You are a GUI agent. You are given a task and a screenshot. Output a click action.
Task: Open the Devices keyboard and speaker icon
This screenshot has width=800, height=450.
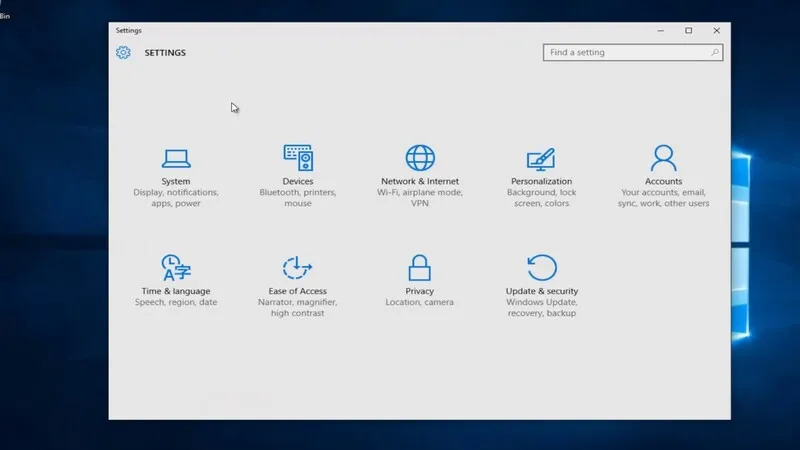[x=298, y=158]
